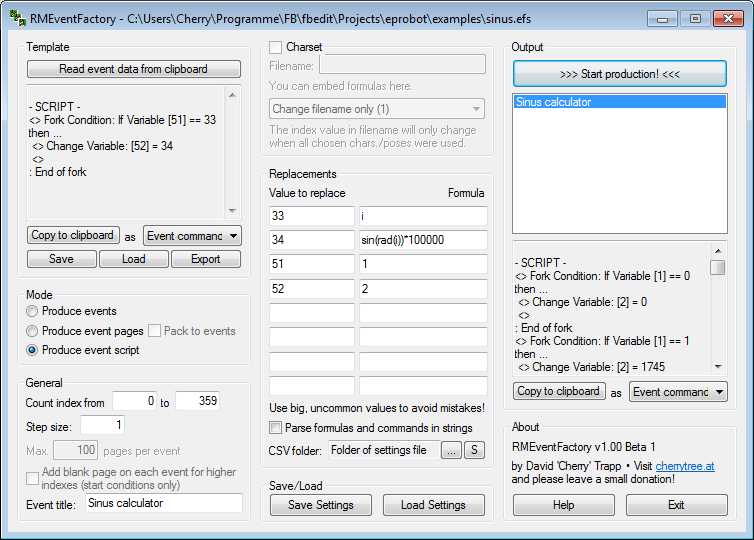Click the 'S' button beside CSV folder

[x=475, y=450]
